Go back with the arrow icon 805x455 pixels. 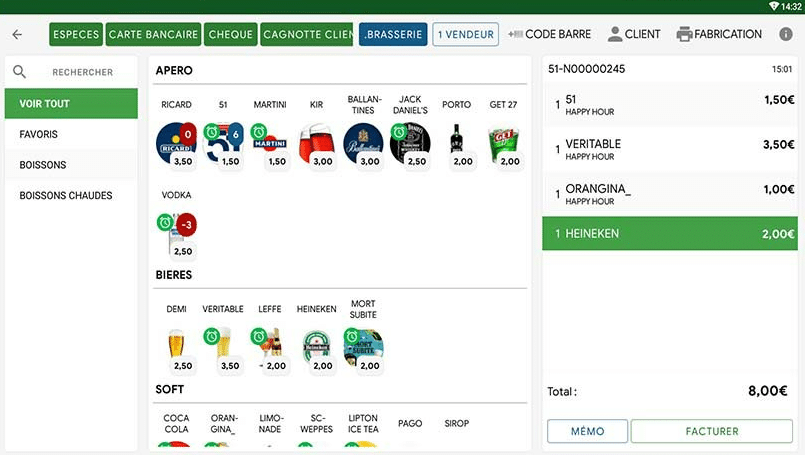click(17, 34)
